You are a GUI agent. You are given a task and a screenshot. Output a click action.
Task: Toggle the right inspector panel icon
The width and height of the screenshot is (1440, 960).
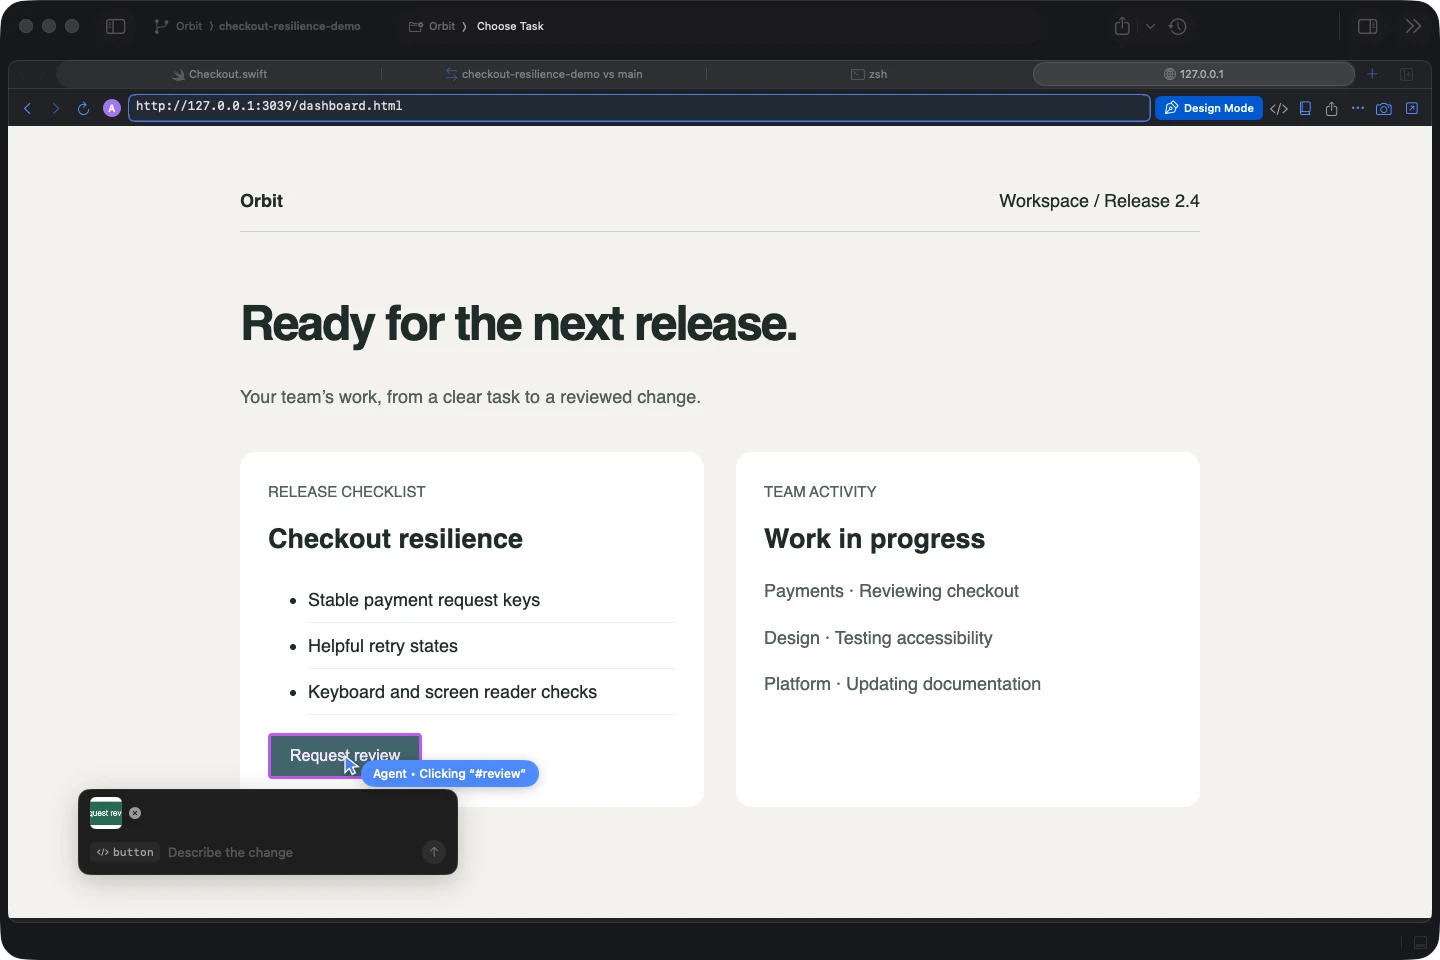(1367, 26)
